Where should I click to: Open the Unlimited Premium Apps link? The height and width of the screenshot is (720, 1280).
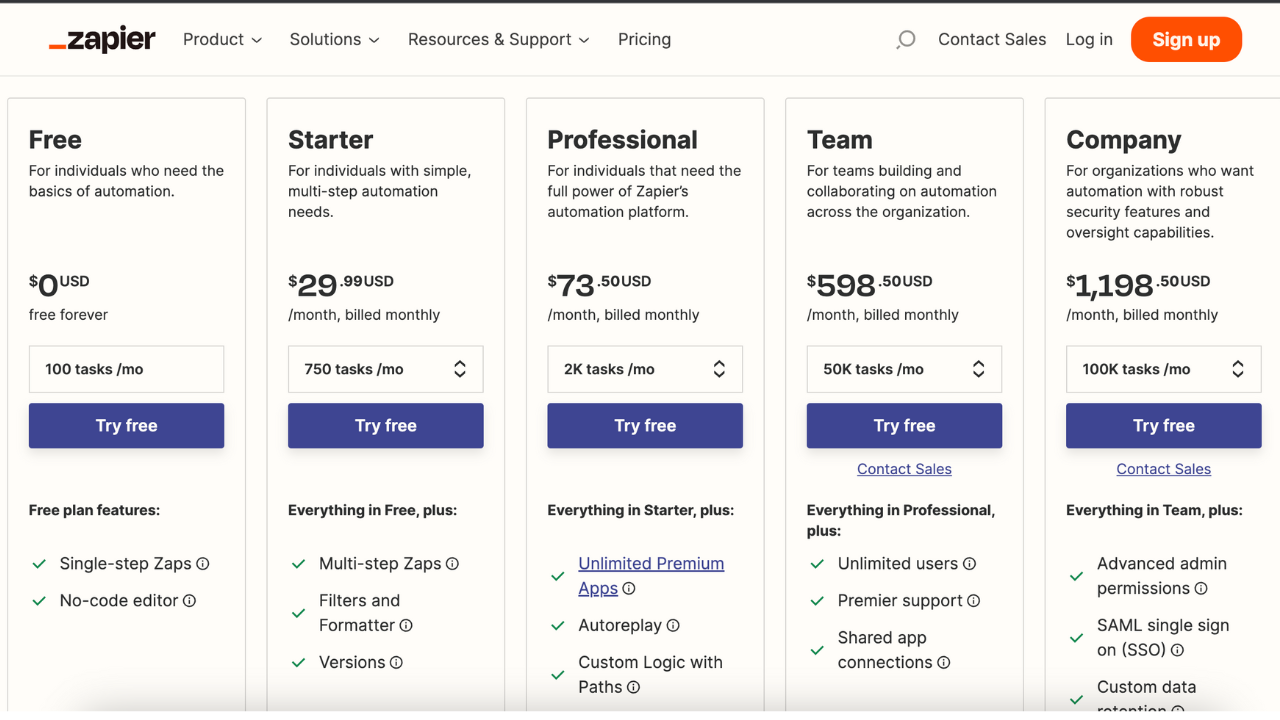coord(651,576)
